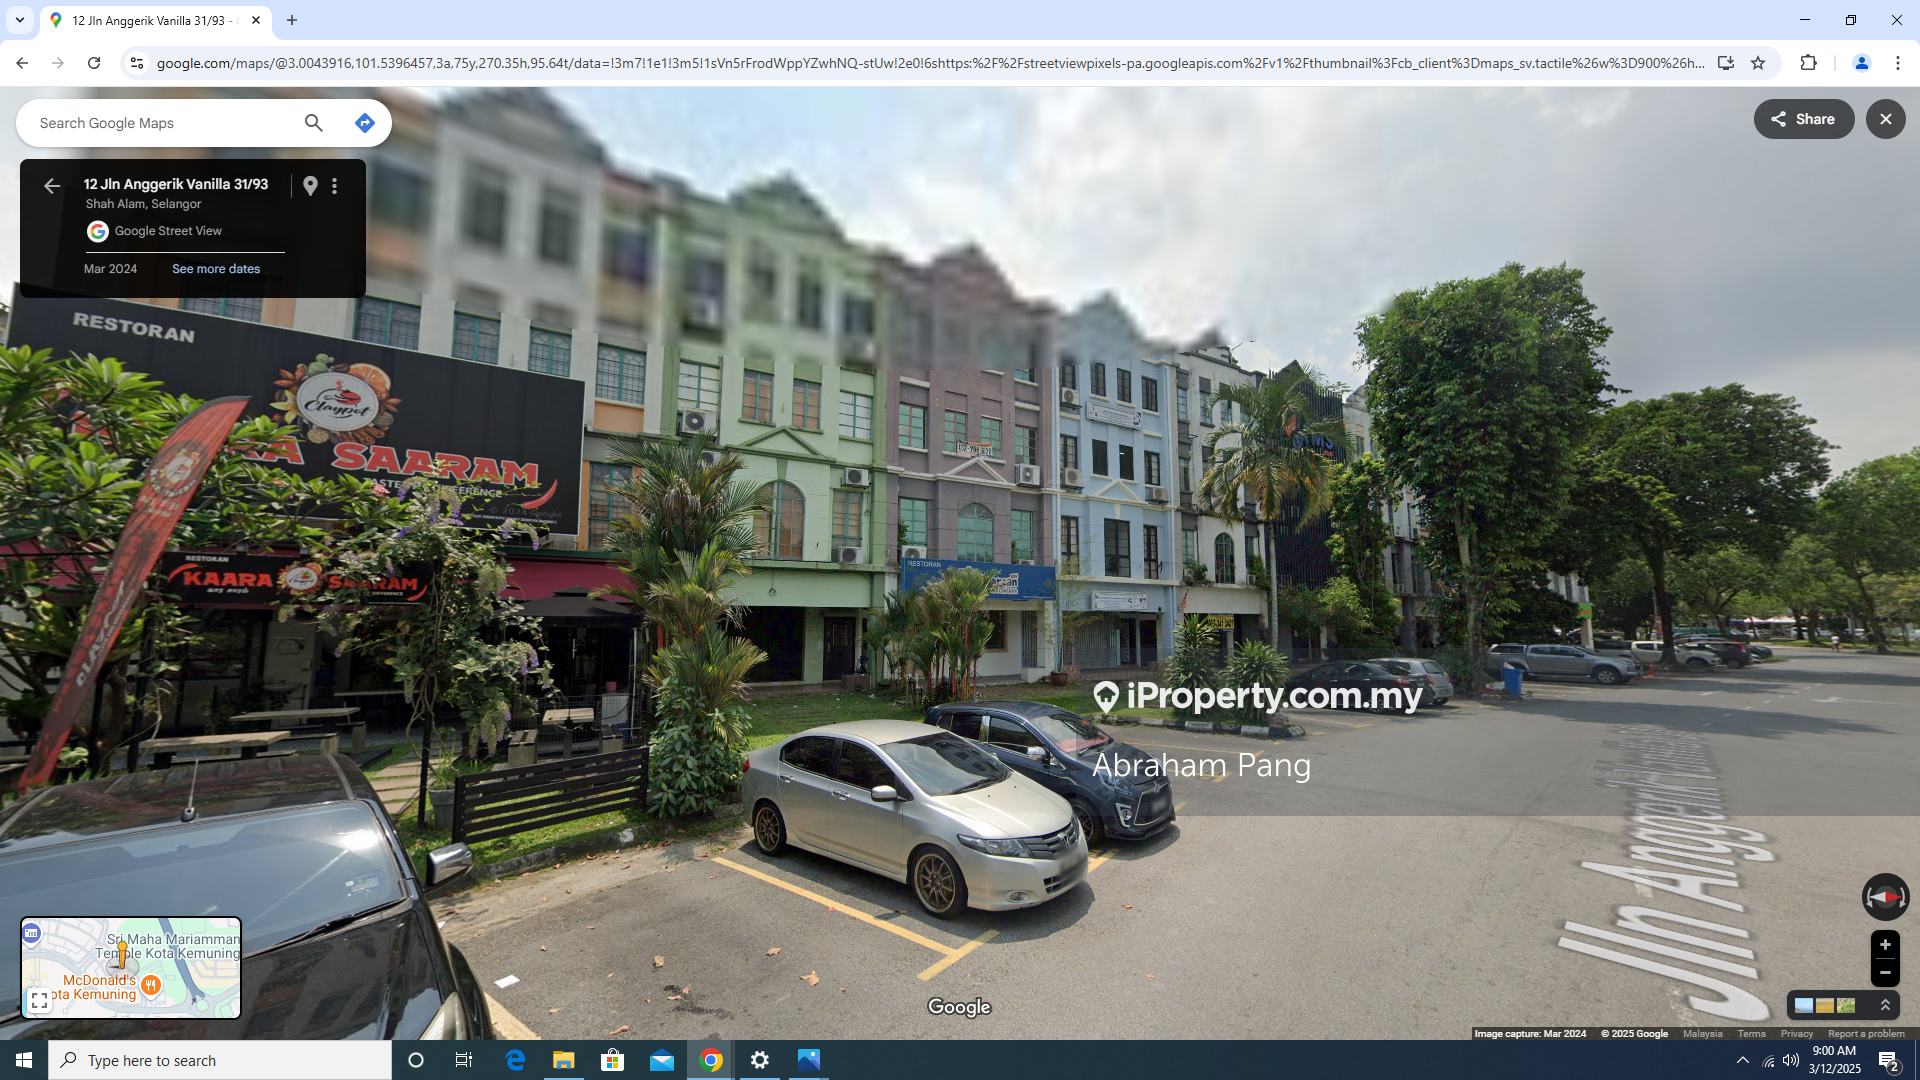Open the Chrome three-dot menu
The height and width of the screenshot is (1080, 1920).
tap(1897, 63)
